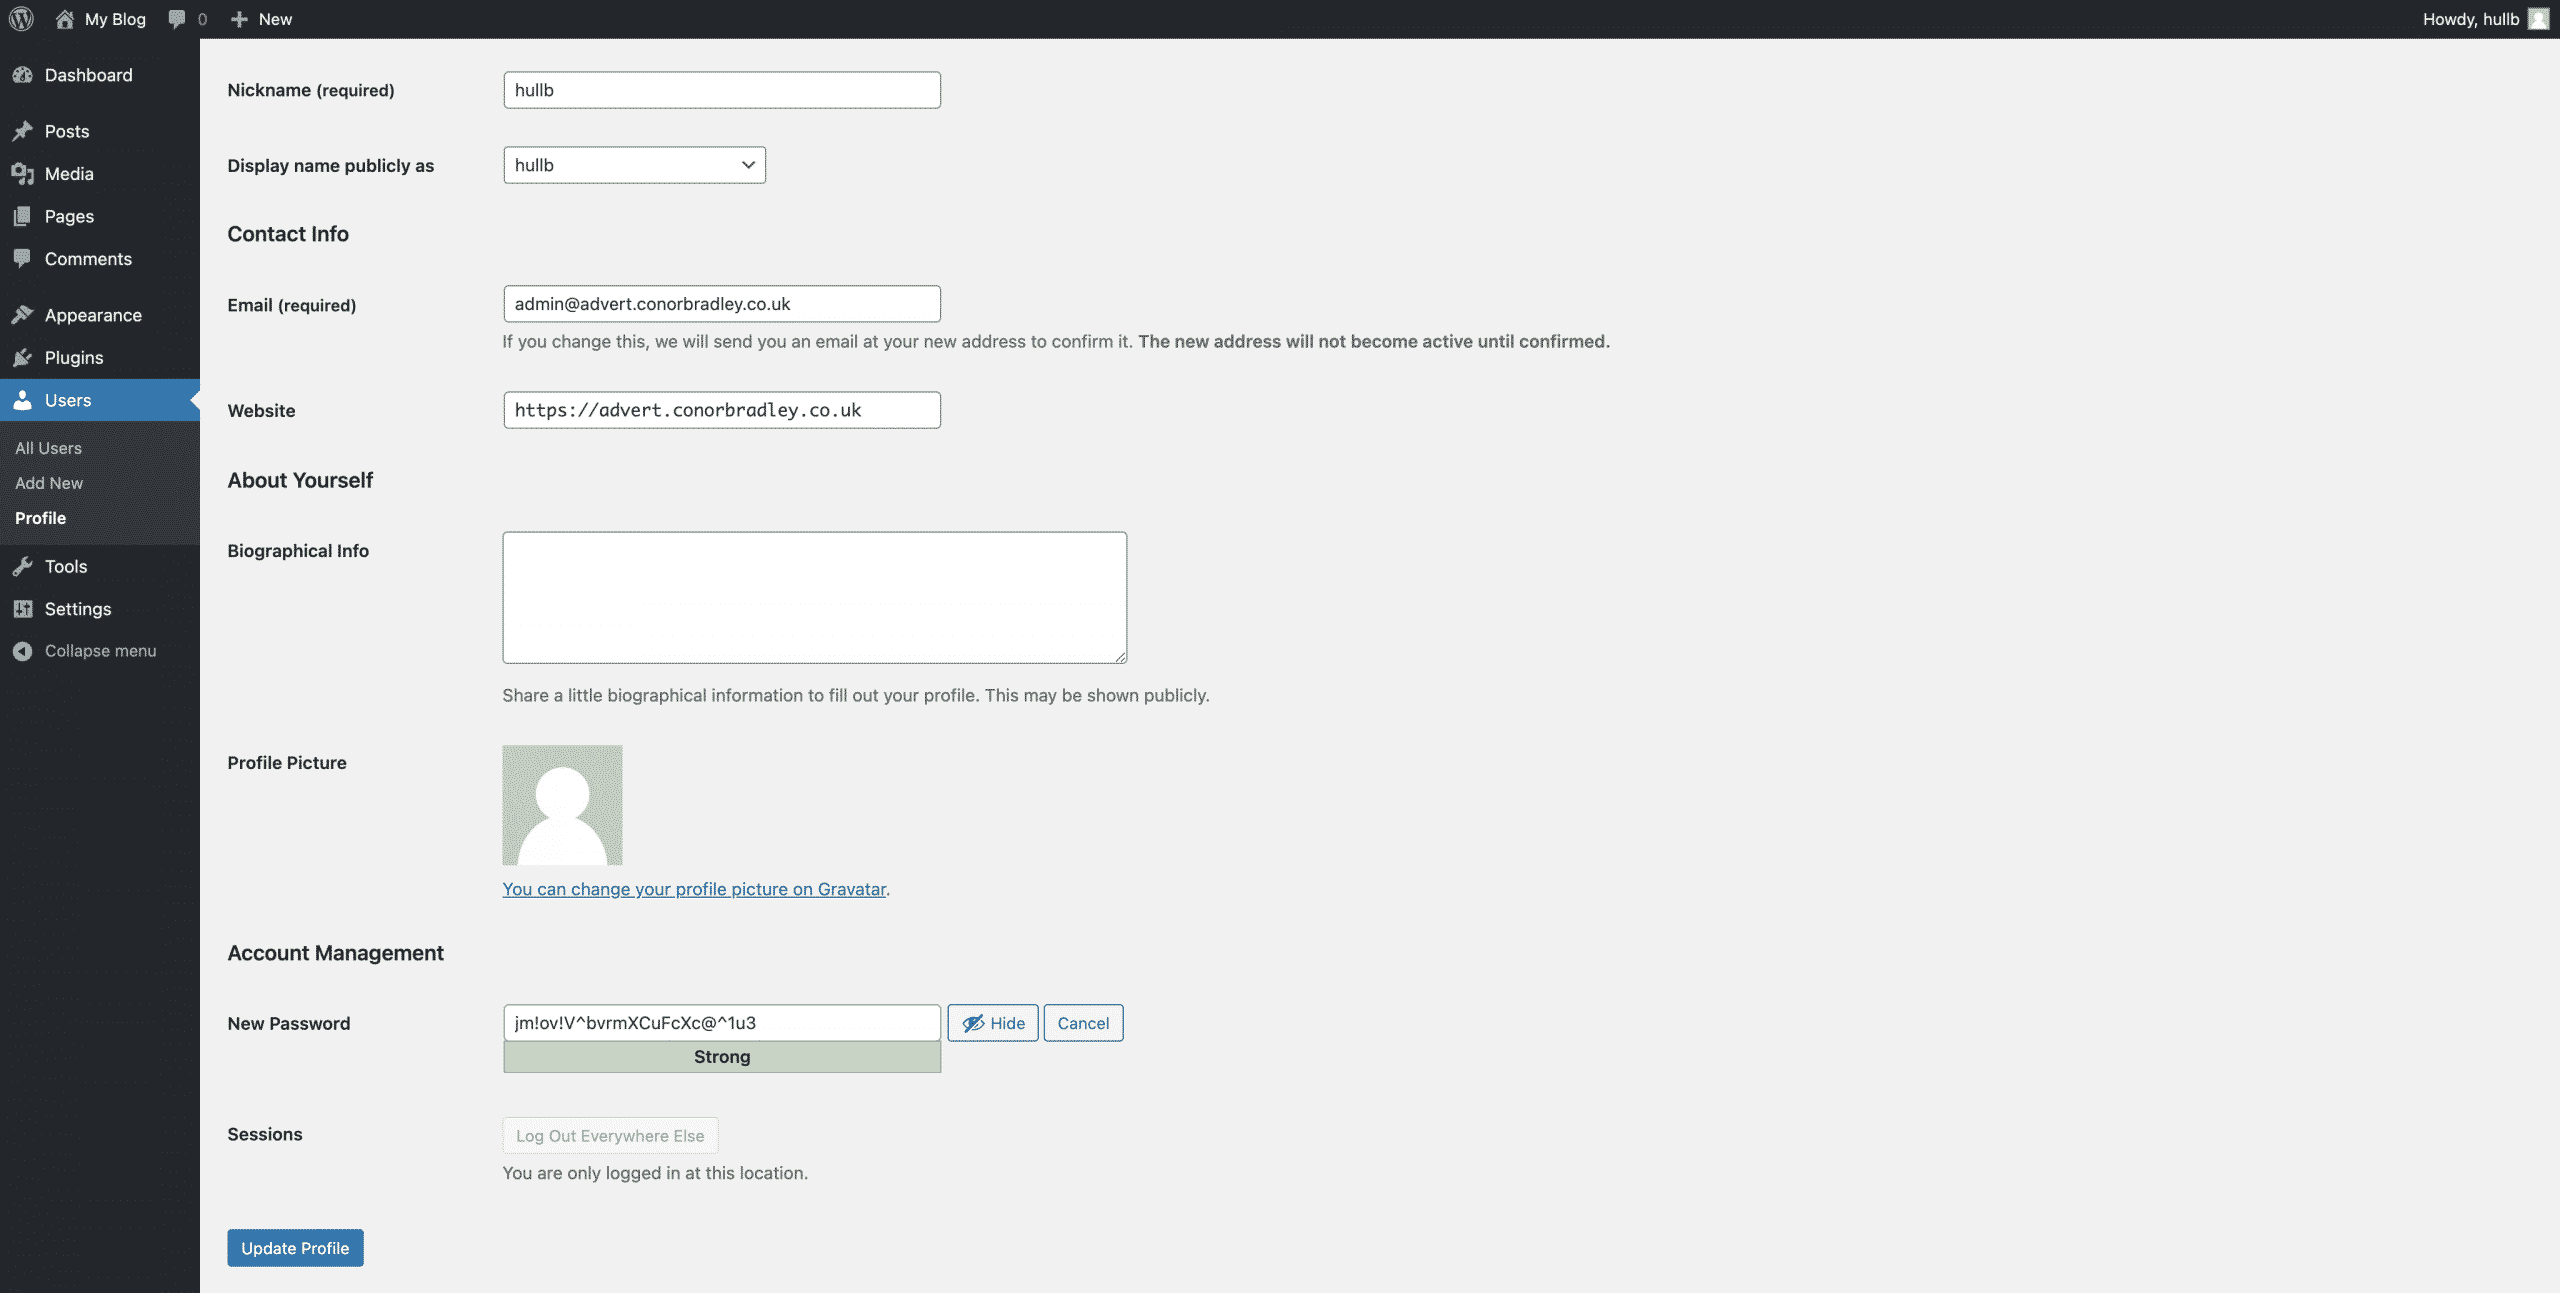This screenshot has height=1293, width=2560.
Task: Click the New text in admin bar
Action: (x=275, y=19)
